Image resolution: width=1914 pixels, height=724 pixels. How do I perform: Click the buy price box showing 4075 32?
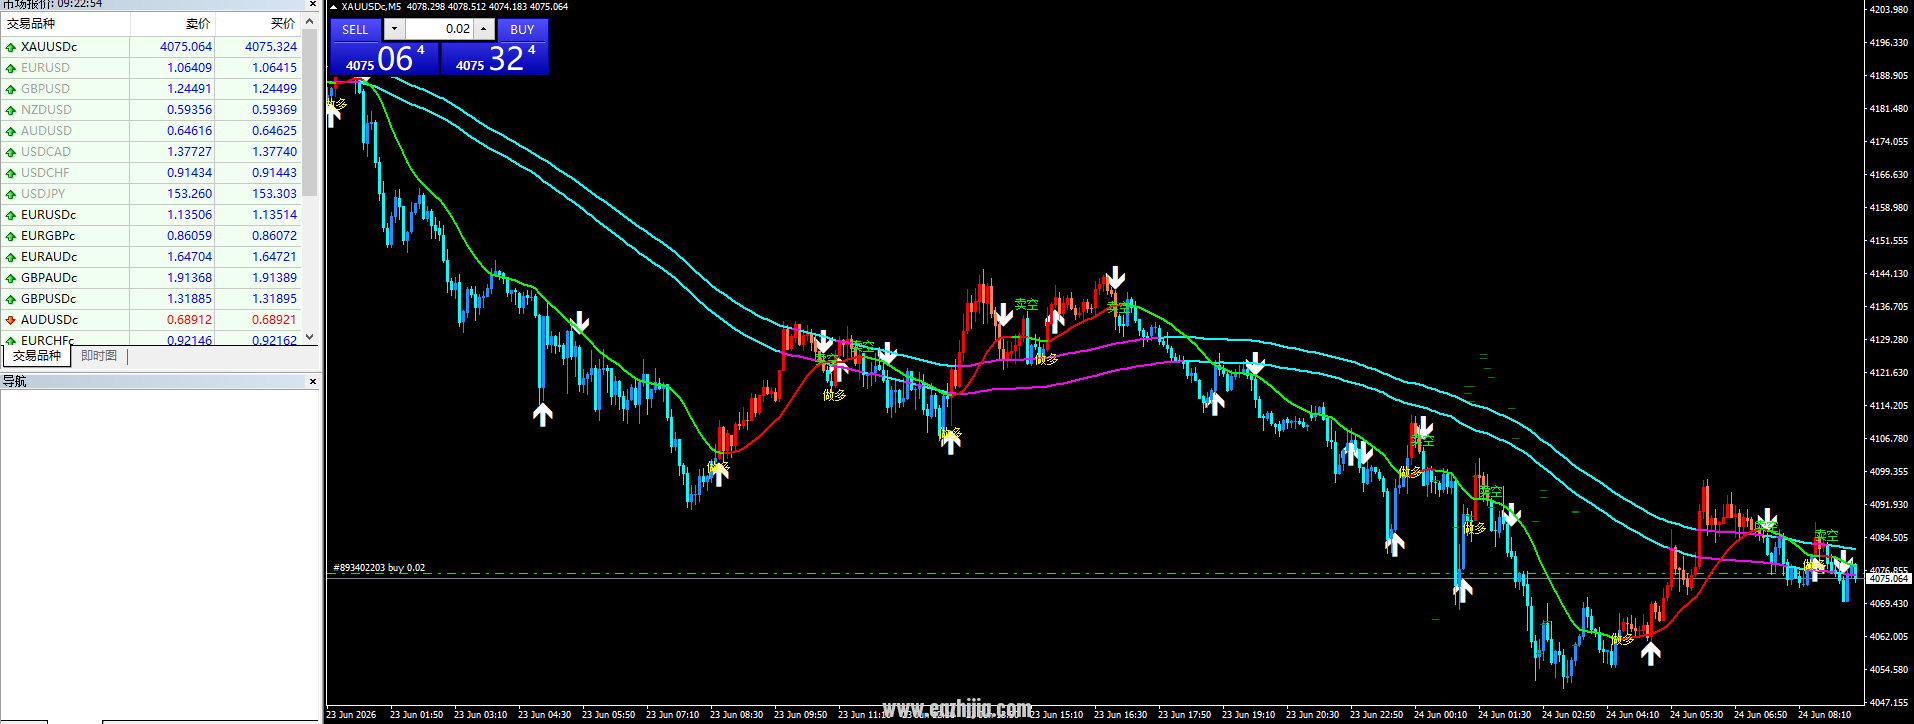(495, 58)
